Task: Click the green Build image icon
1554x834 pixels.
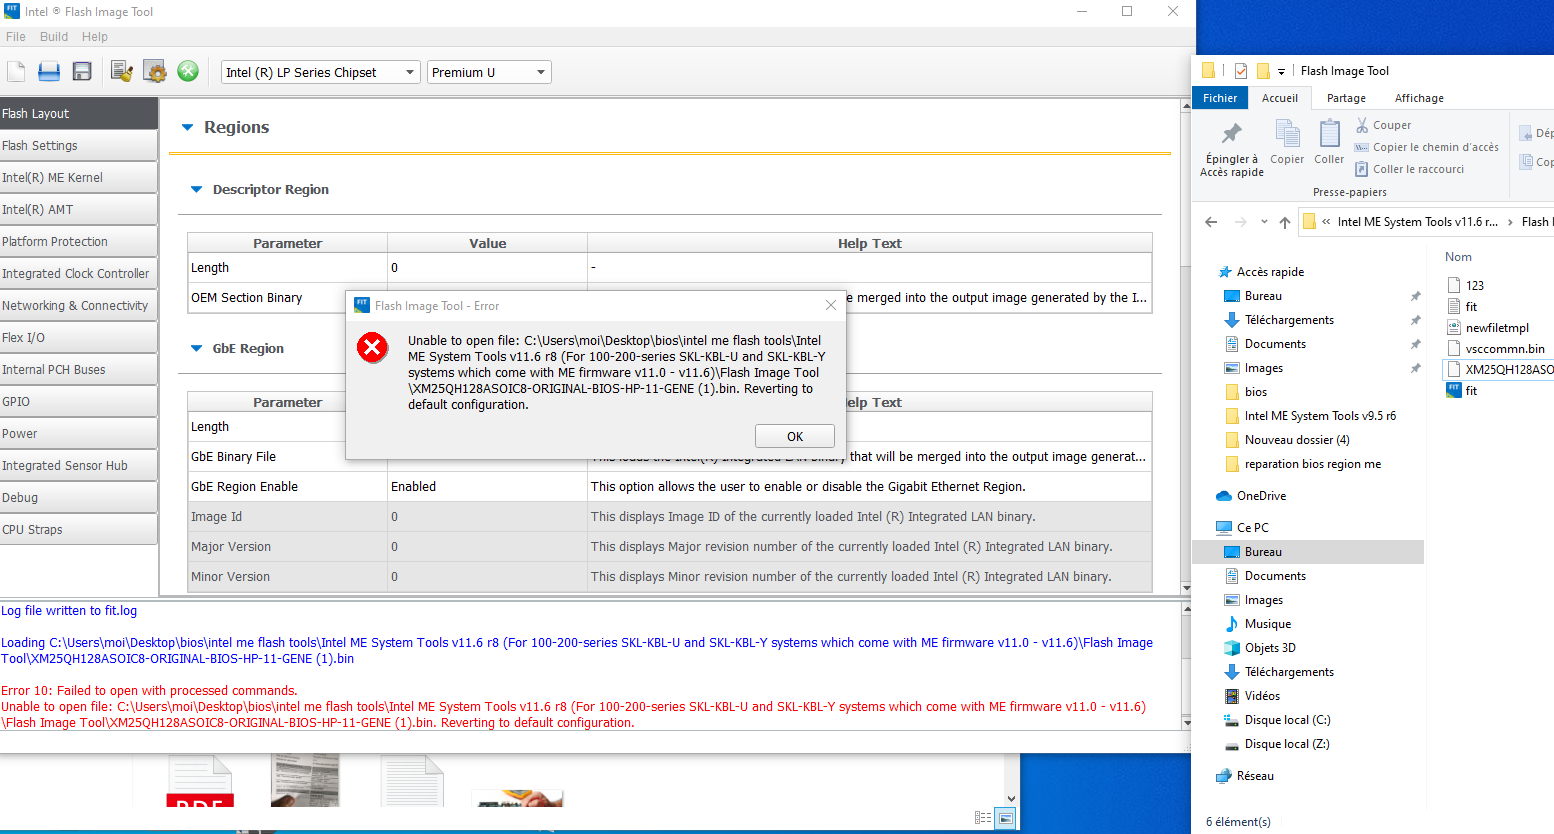Action: coord(188,71)
